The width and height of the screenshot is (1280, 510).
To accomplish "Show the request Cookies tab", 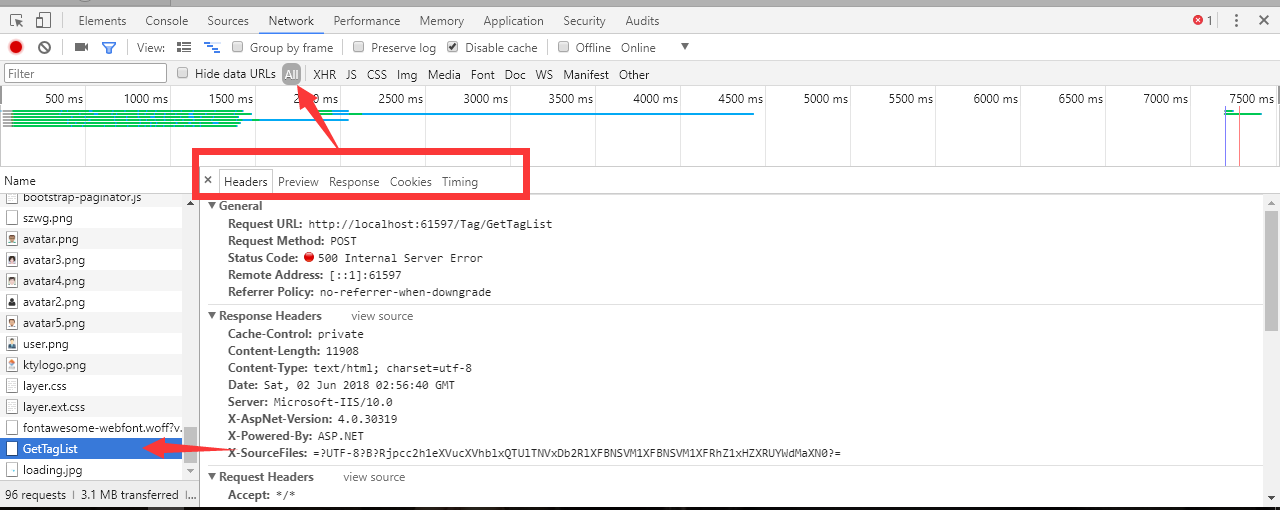I will [x=411, y=182].
